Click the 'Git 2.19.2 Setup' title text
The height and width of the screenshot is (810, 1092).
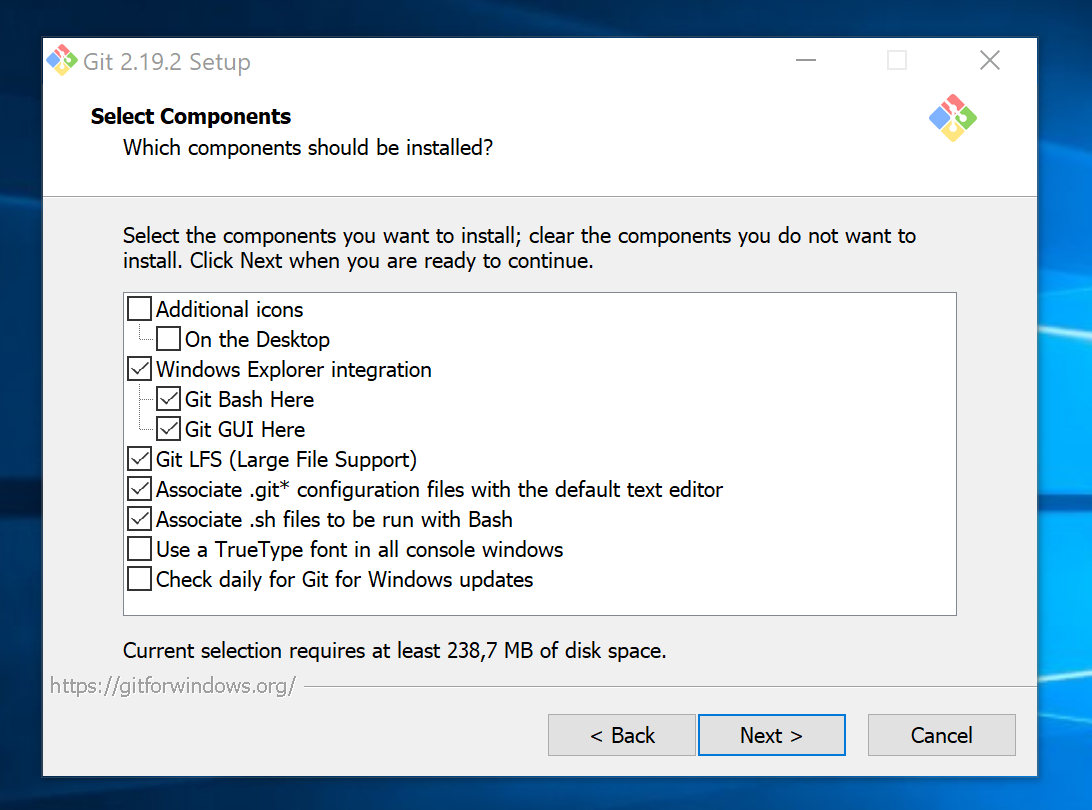coord(166,62)
